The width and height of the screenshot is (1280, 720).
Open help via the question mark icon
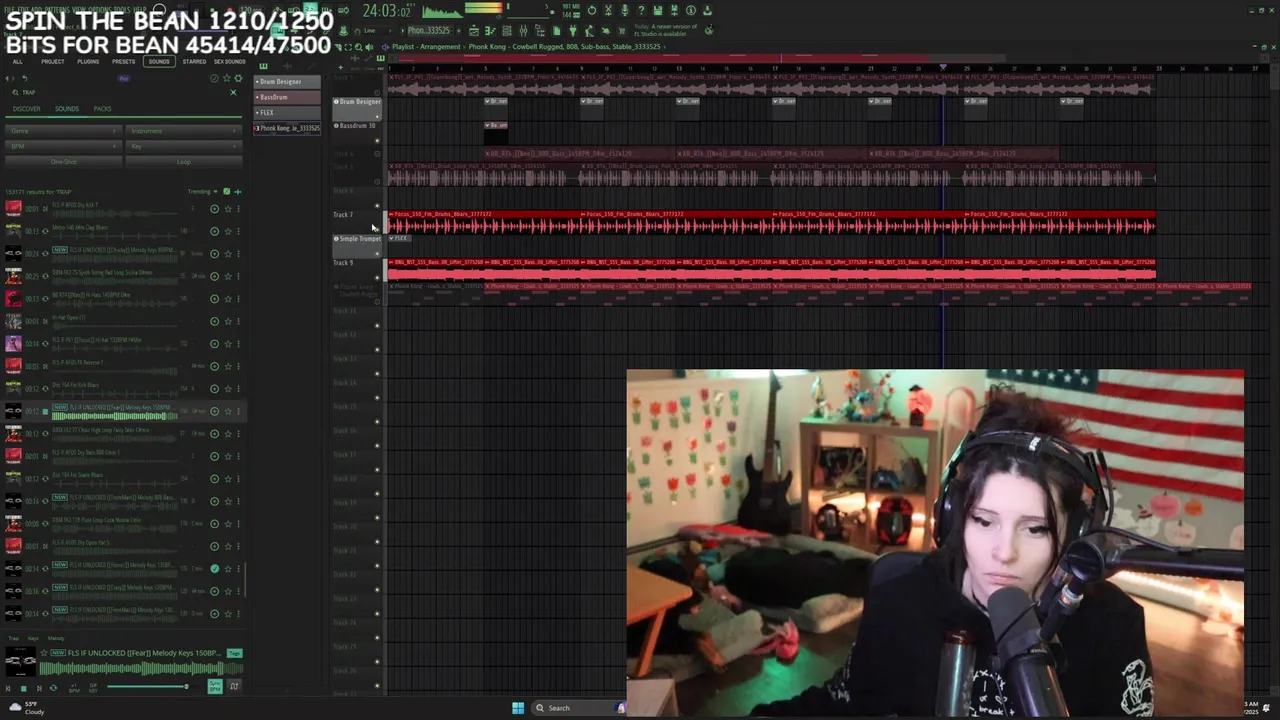click(x=641, y=10)
